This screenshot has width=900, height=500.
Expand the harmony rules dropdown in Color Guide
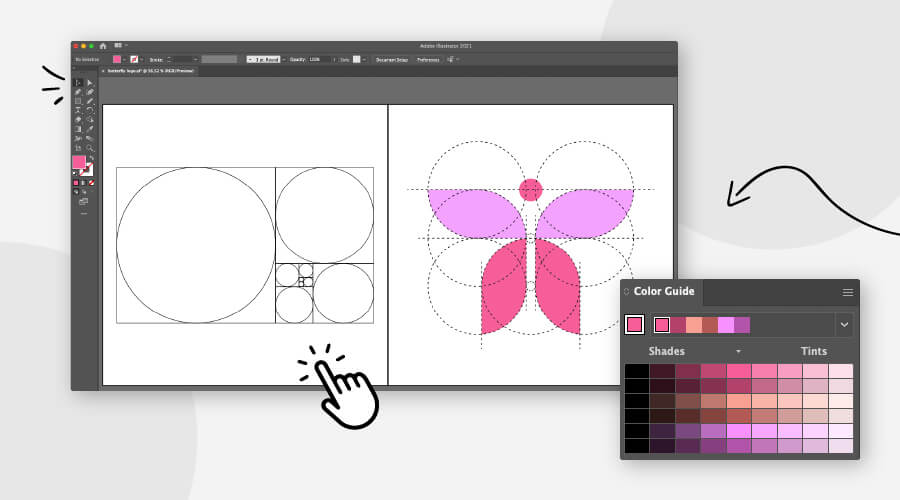point(844,324)
